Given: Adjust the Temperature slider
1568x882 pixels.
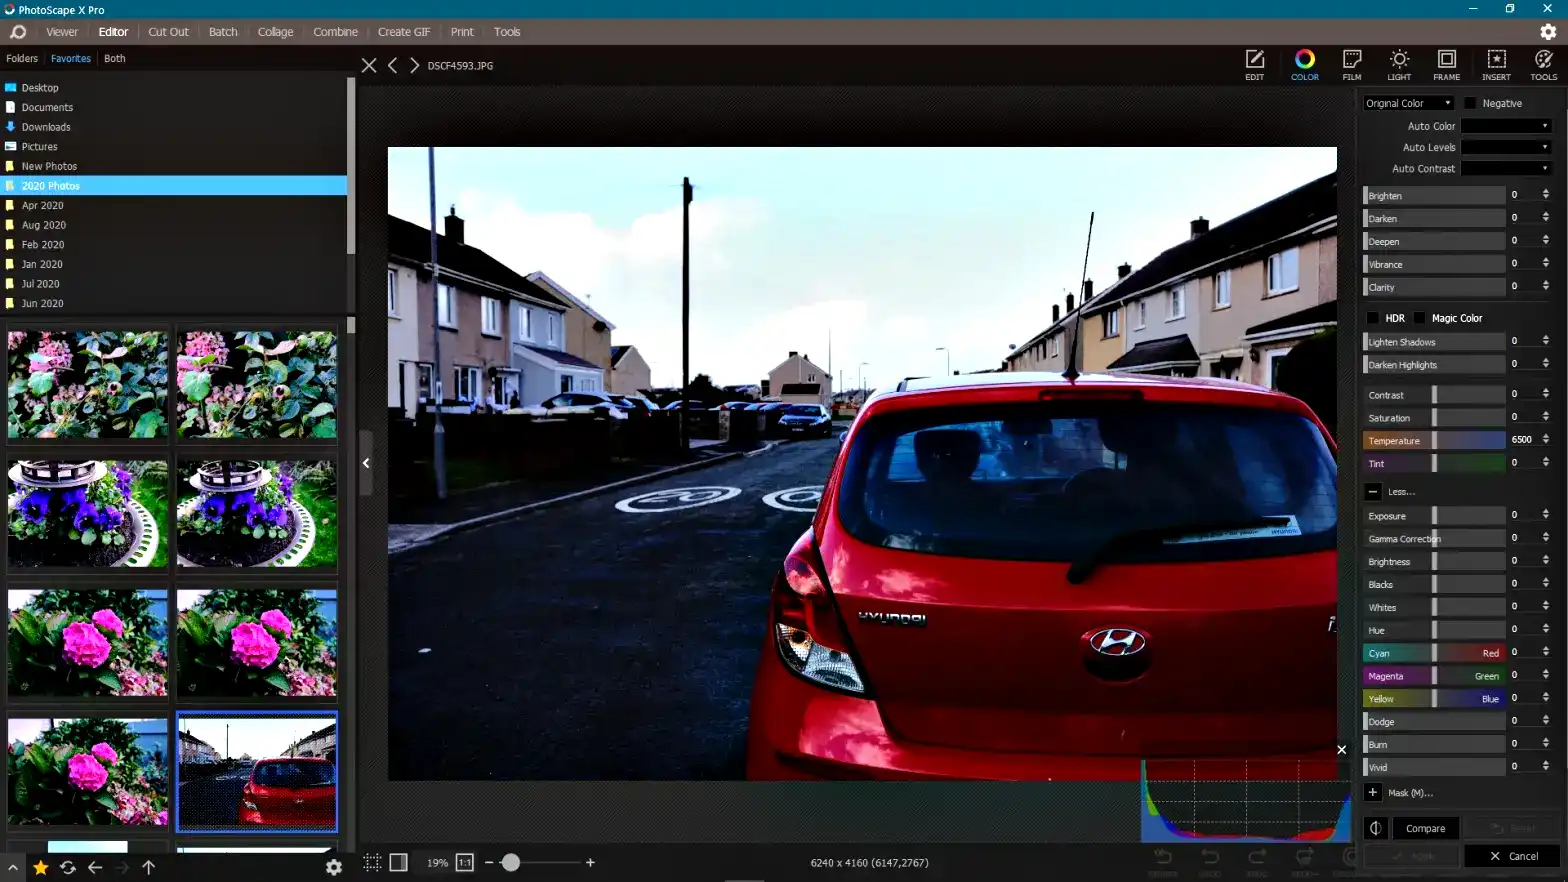Looking at the screenshot, I should coord(1434,440).
